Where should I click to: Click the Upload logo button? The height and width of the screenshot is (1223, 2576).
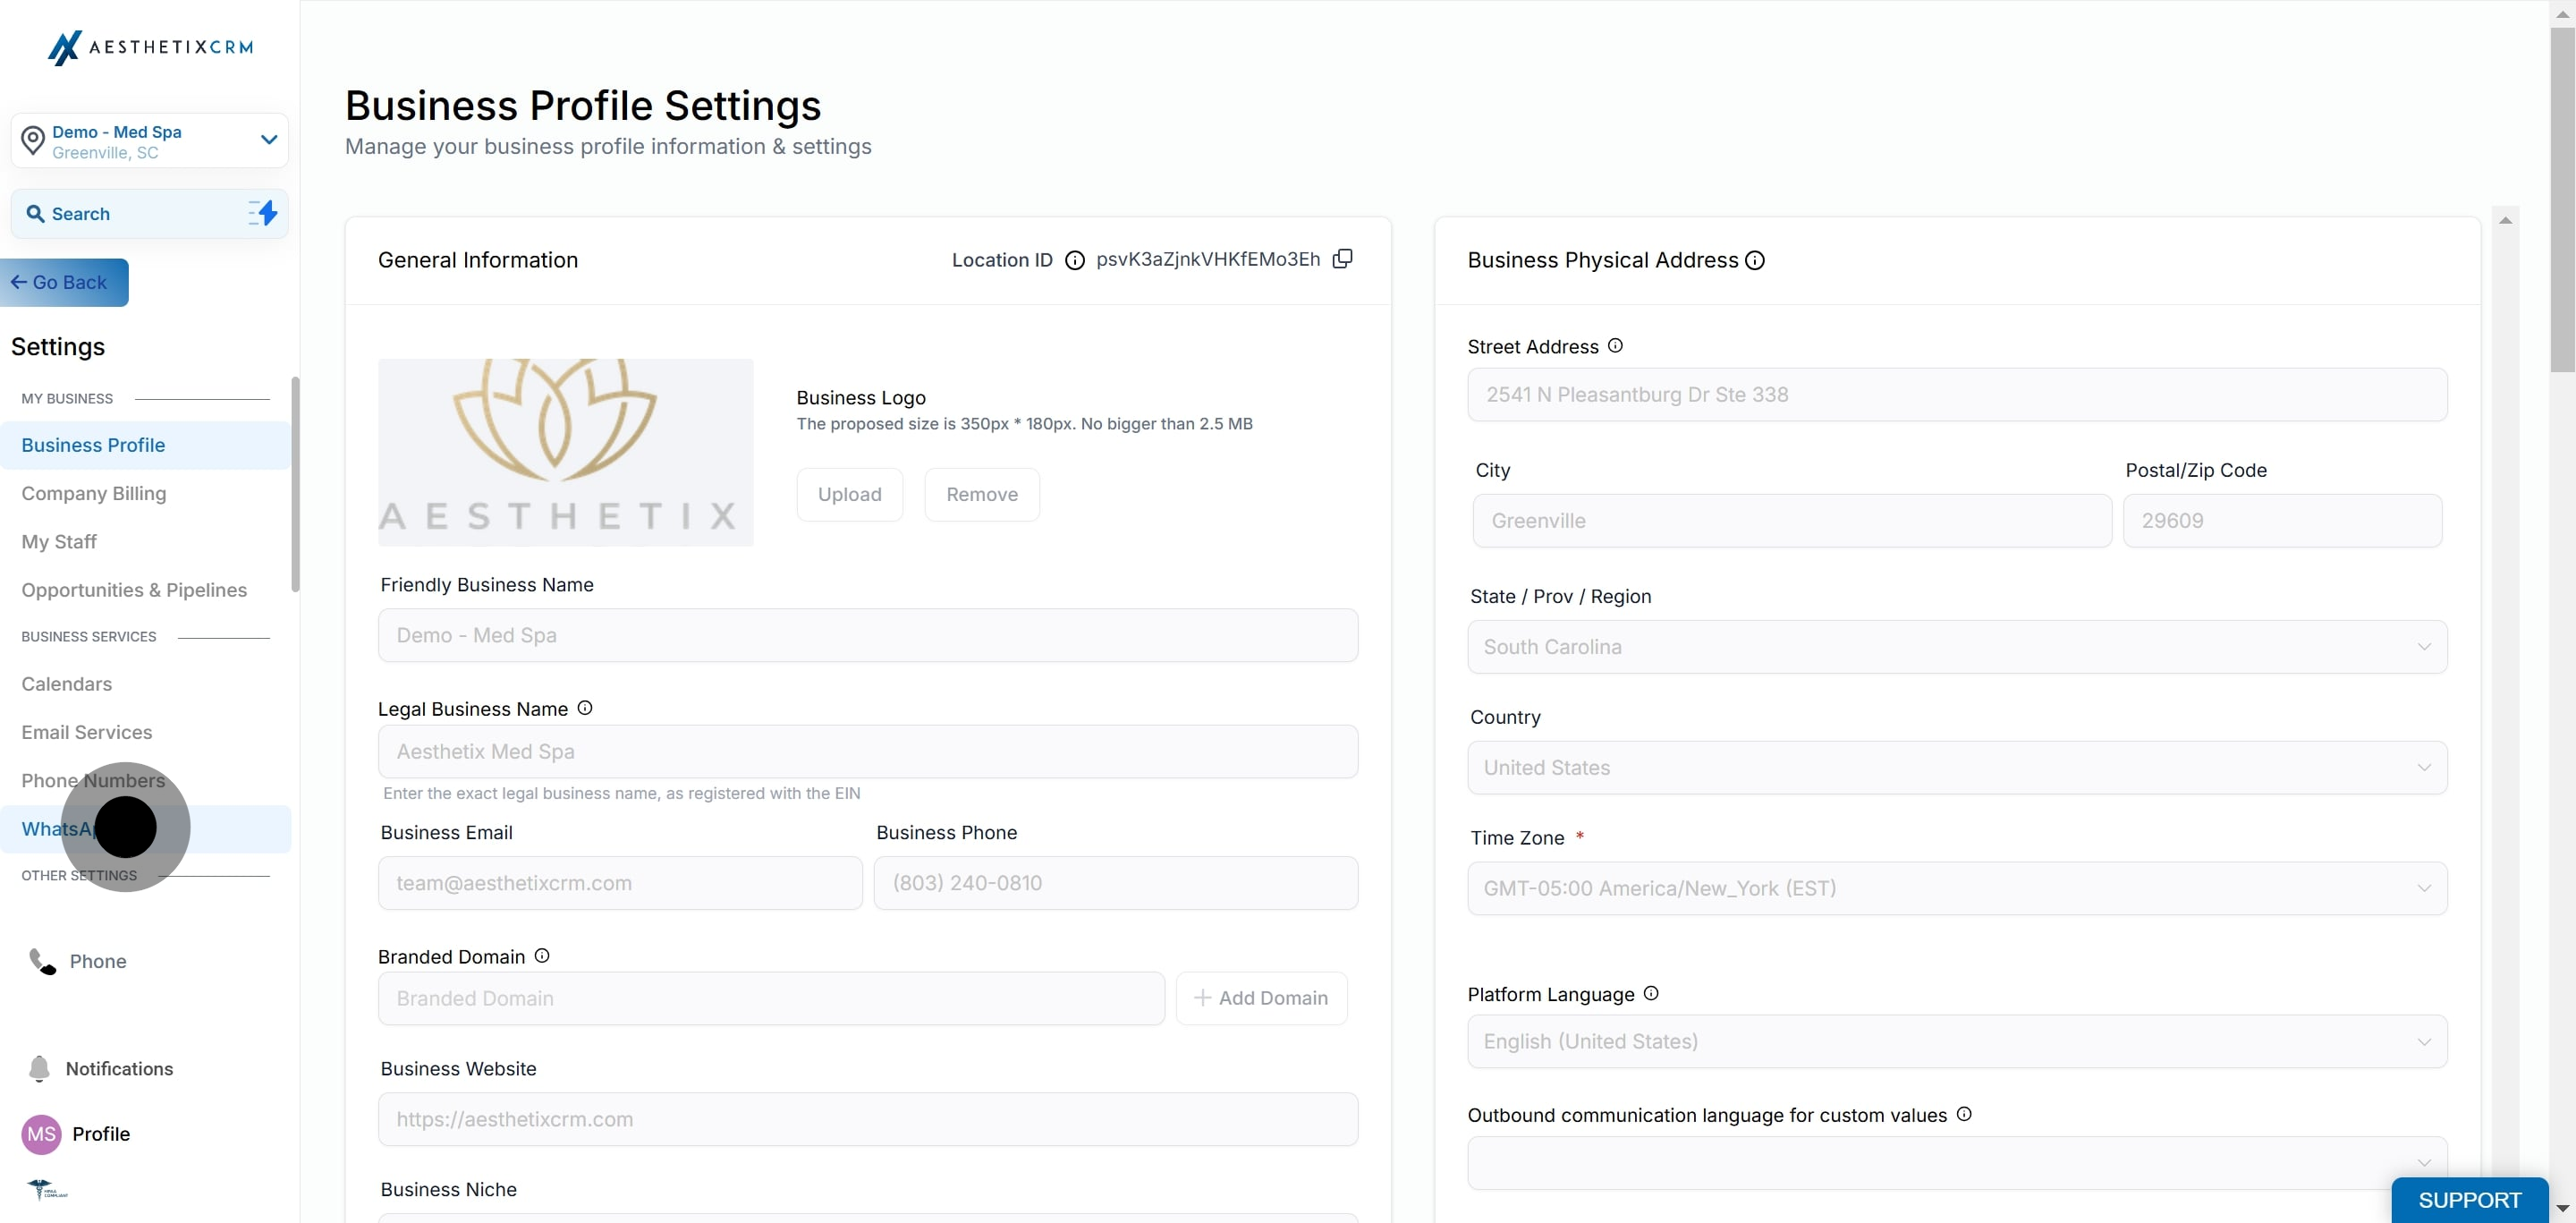850,494
